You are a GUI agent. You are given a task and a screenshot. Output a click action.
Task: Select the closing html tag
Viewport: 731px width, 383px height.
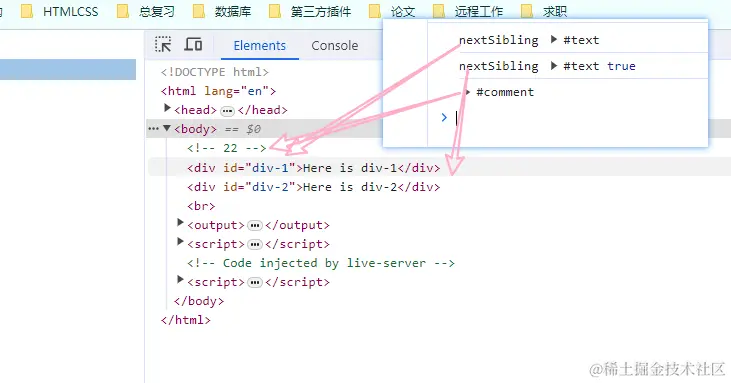[186, 320]
